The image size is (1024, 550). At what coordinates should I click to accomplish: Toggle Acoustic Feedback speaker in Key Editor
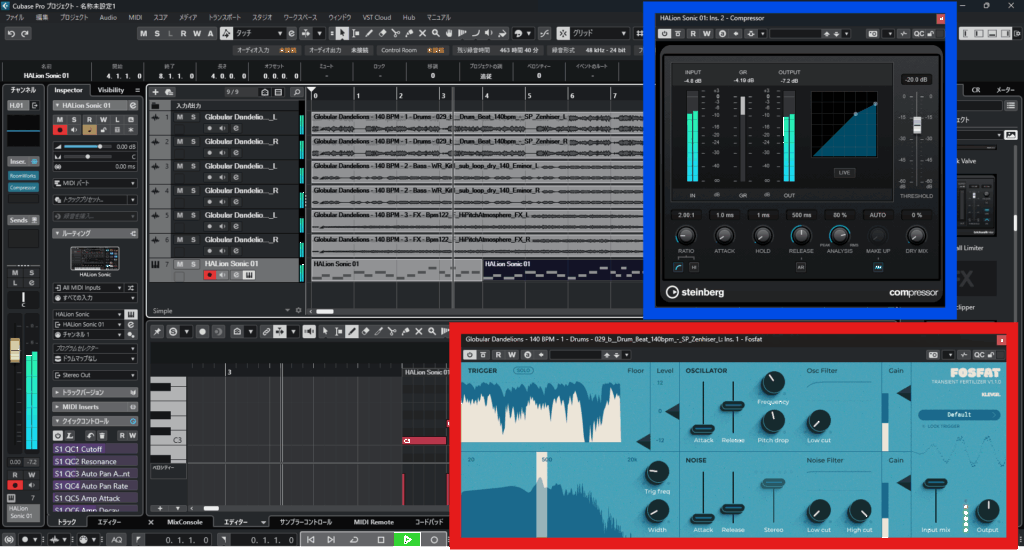tap(310, 332)
